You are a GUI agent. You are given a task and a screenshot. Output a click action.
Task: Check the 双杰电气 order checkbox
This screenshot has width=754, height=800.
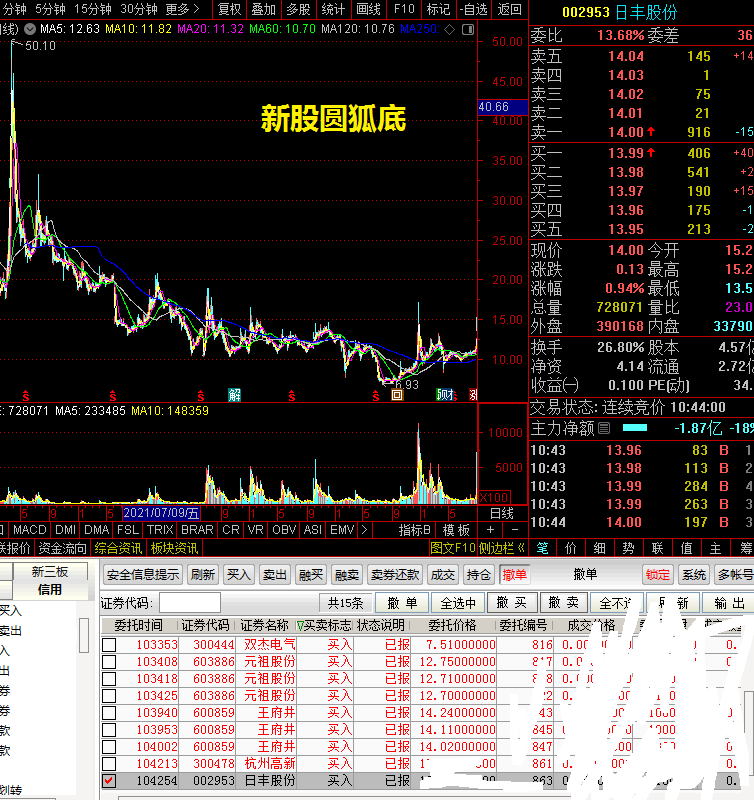pyautogui.click(x=109, y=644)
